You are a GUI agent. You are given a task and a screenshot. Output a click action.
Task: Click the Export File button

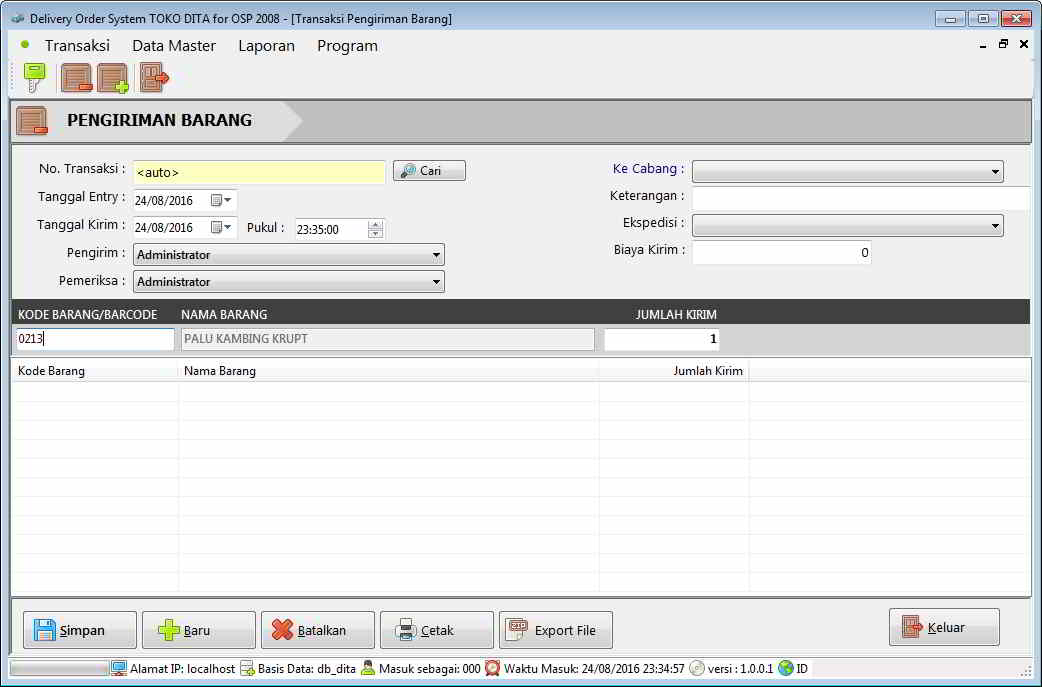(x=555, y=630)
